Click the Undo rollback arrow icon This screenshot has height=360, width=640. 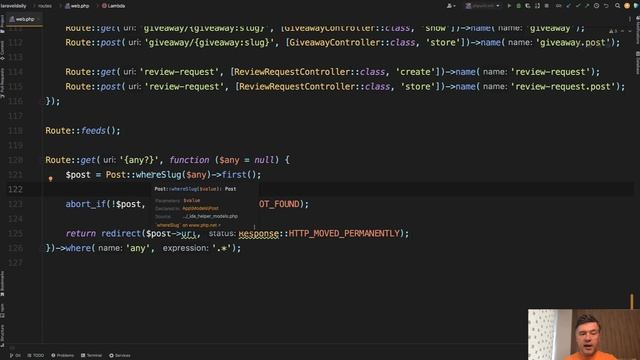coord(606,6)
